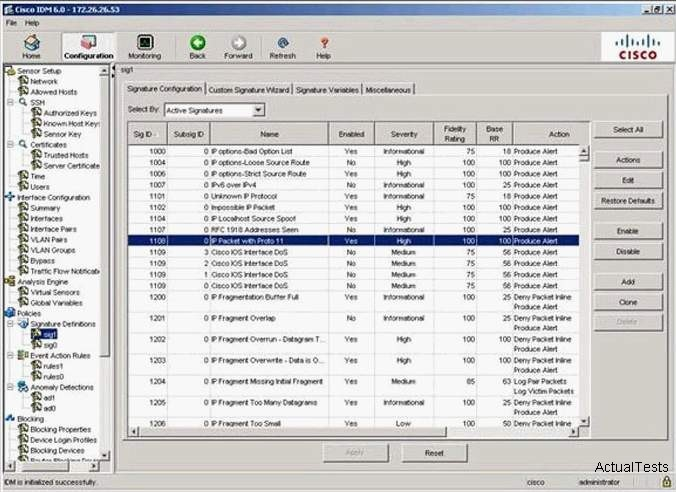Screen dimensions: 676x492
Task: Select row 'IP Localhost Source Spoof'
Action: (x=354, y=219)
